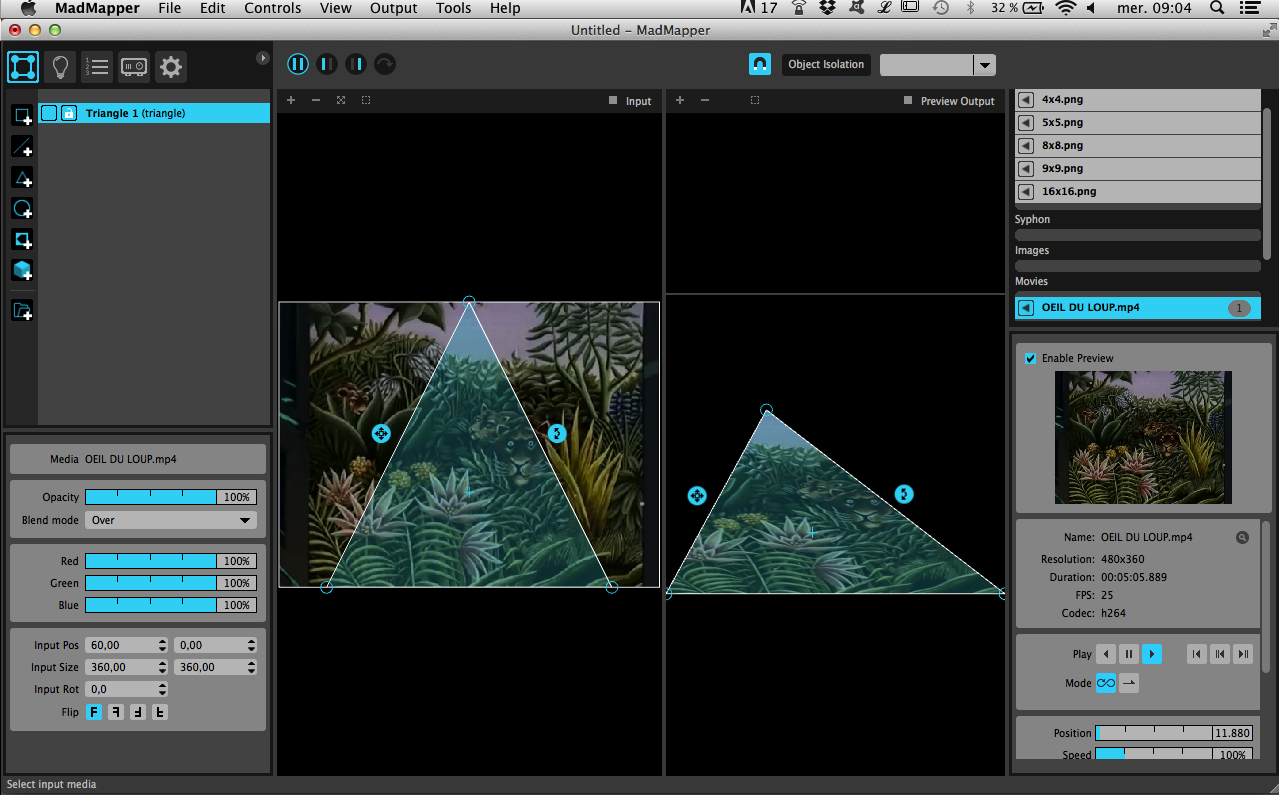Toggle lock on Triangle 1 layer
The width and height of the screenshot is (1279, 795).
coord(68,113)
